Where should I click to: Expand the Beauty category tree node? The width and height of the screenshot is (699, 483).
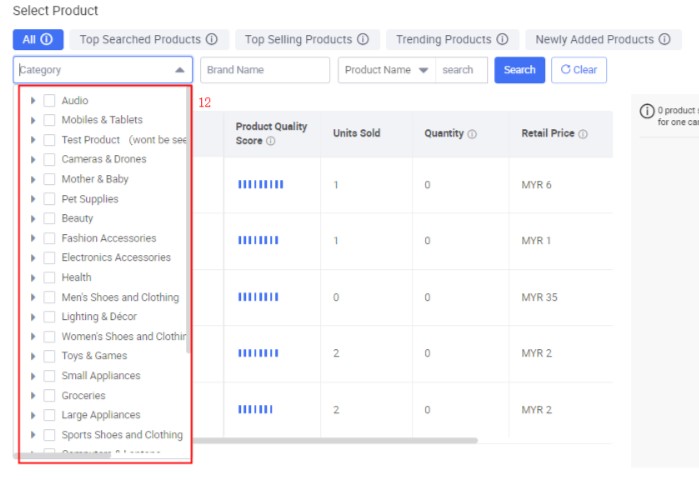[x=33, y=219]
